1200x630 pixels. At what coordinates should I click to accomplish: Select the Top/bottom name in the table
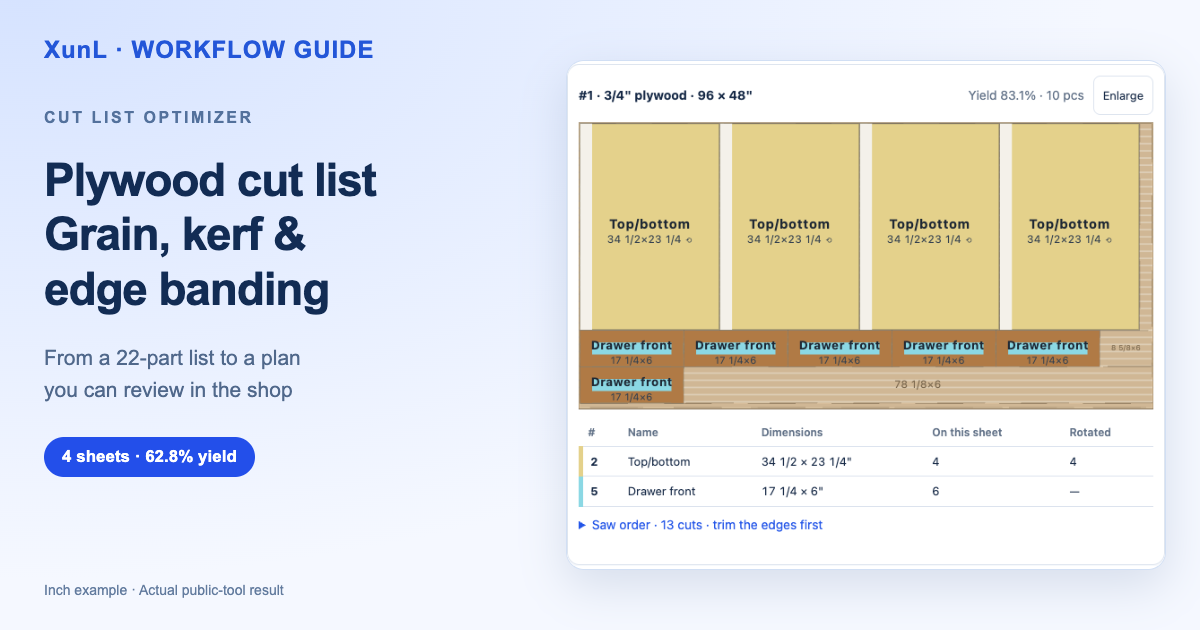659,462
